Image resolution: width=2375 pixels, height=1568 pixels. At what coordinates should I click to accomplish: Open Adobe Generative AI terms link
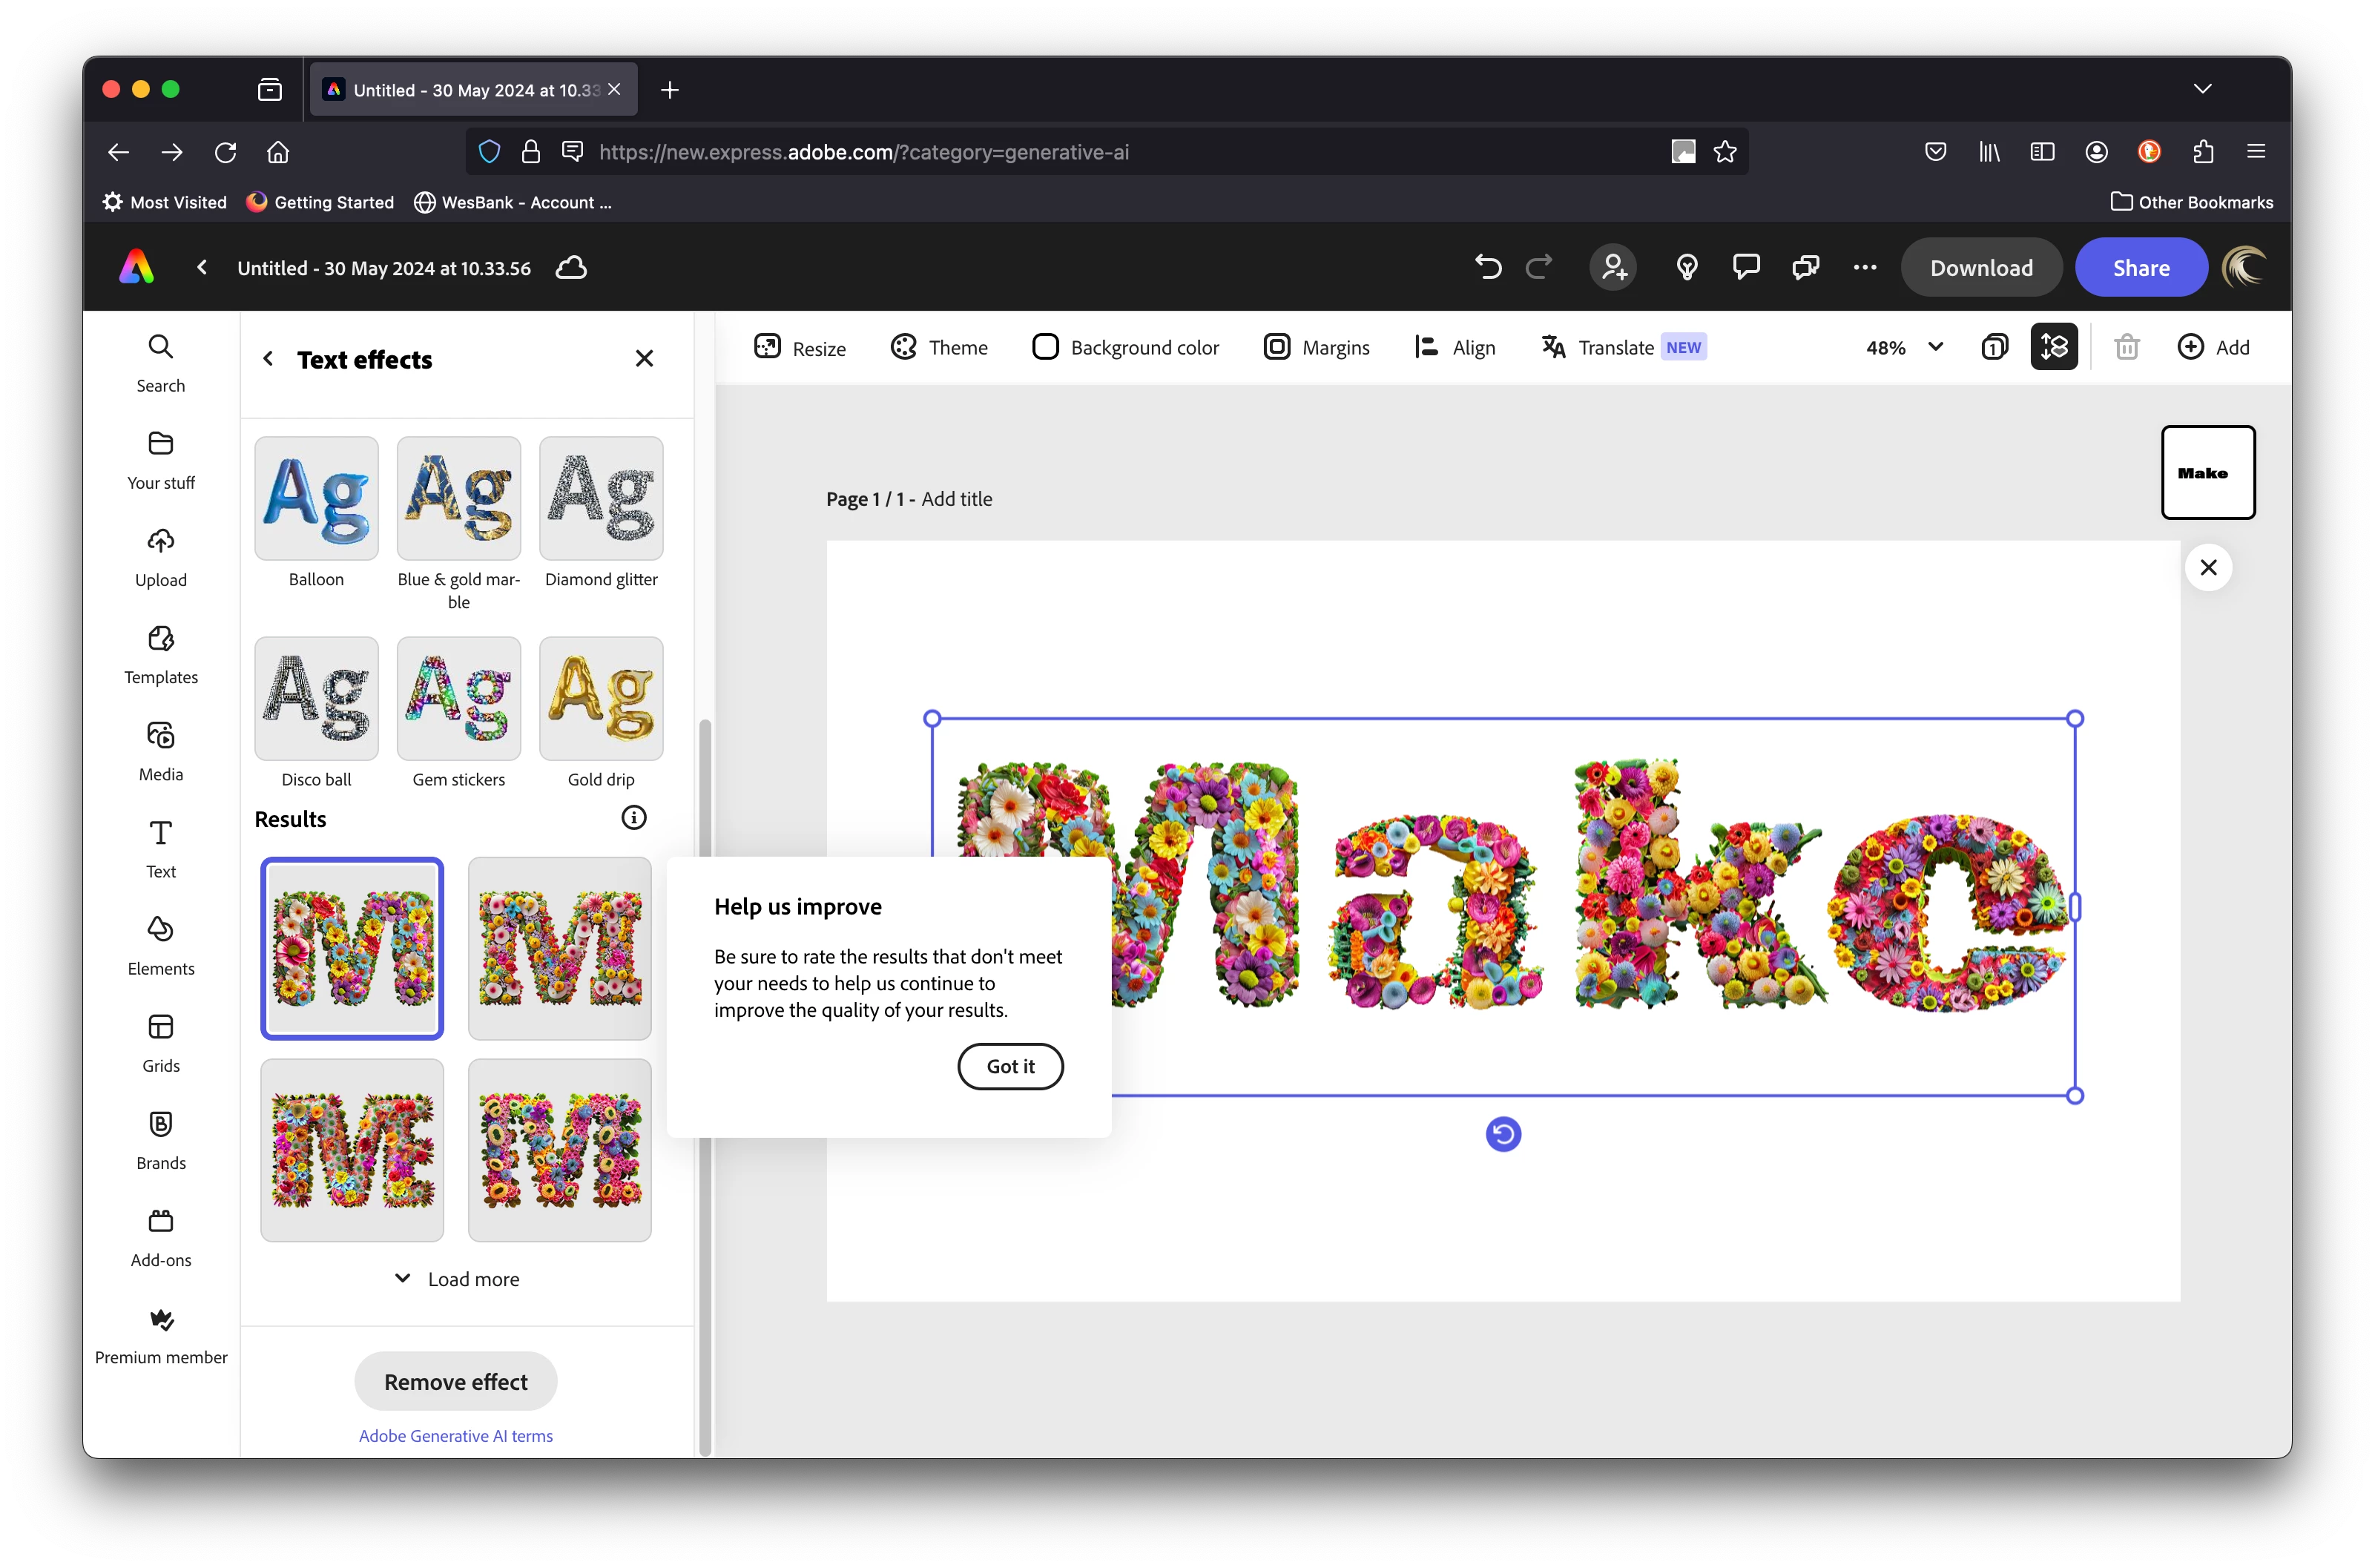pyautogui.click(x=455, y=1435)
